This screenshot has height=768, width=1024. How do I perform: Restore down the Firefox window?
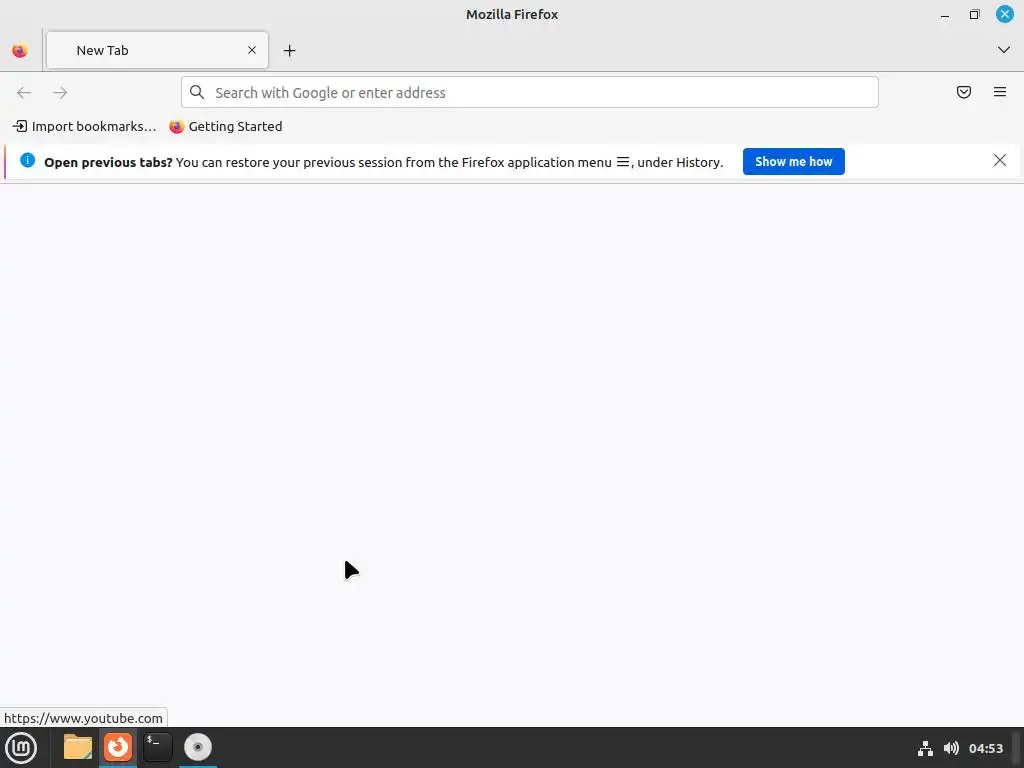click(974, 14)
